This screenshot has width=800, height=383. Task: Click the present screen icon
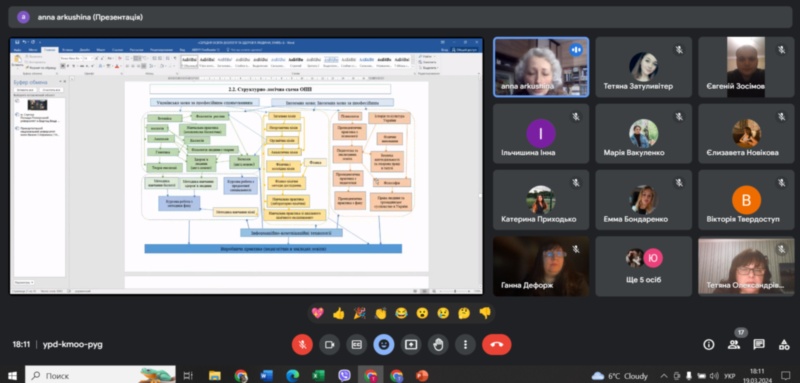tap(411, 345)
